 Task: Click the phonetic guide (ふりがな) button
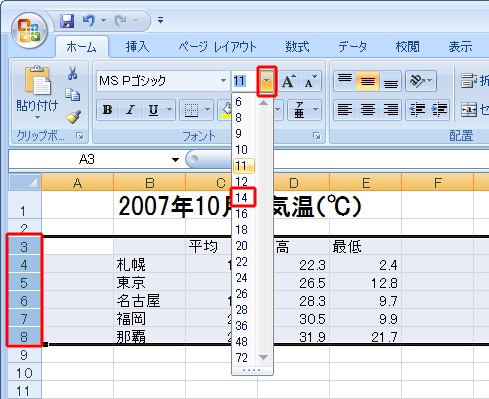299,110
